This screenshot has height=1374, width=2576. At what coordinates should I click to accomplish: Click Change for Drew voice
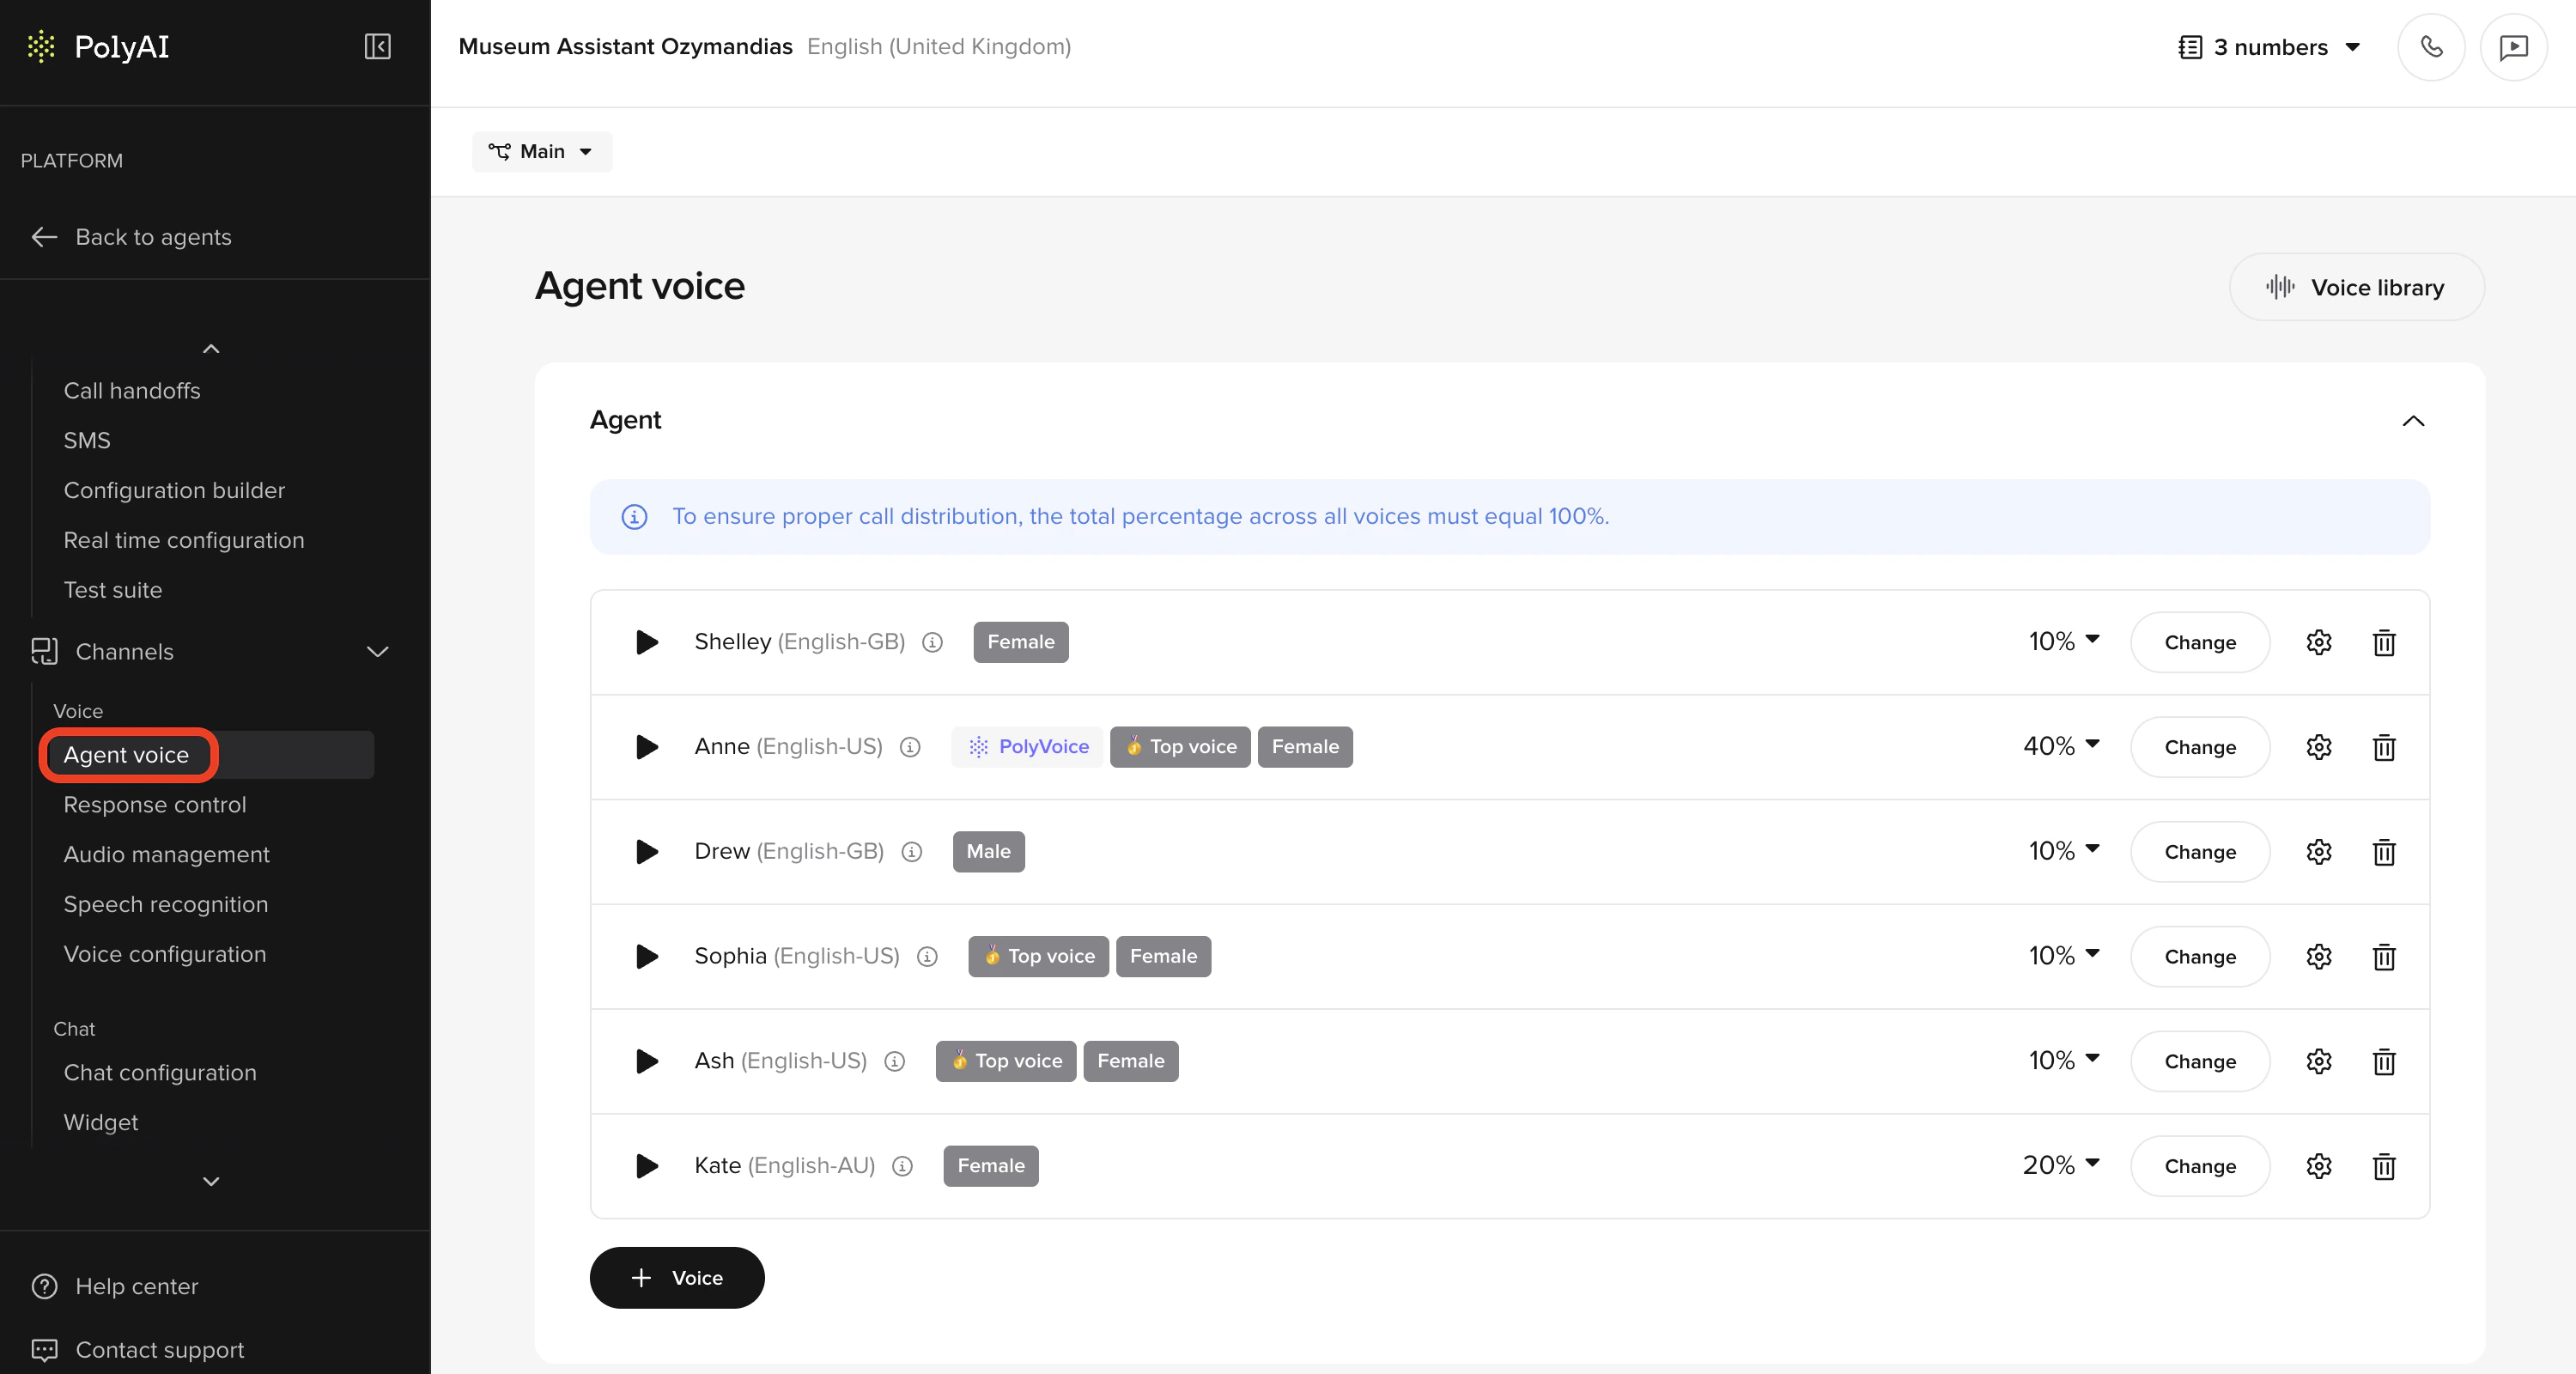click(x=2199, y=852)
